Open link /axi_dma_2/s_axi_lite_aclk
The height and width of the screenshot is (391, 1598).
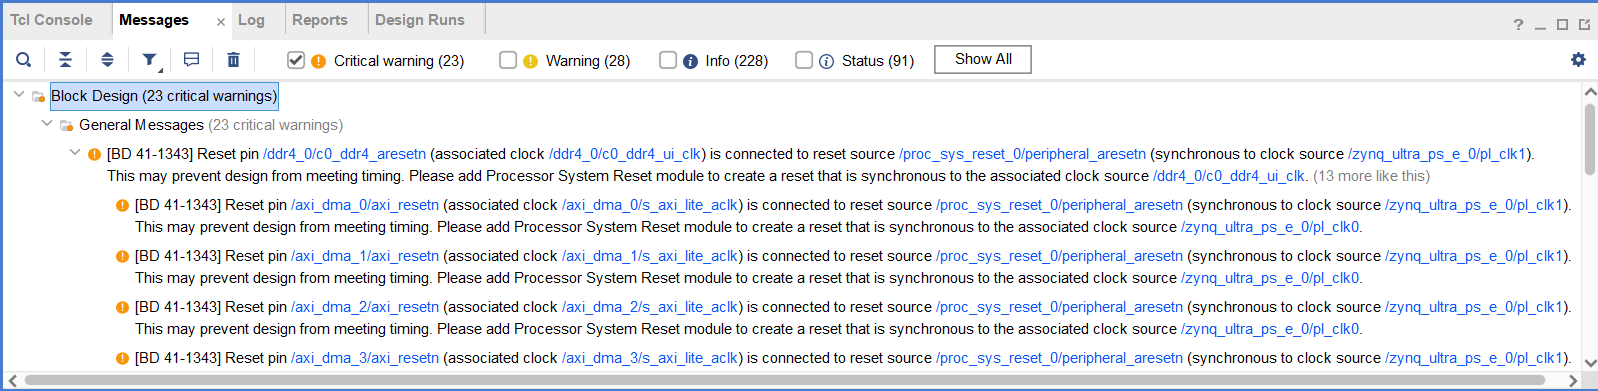click(650, 307)
